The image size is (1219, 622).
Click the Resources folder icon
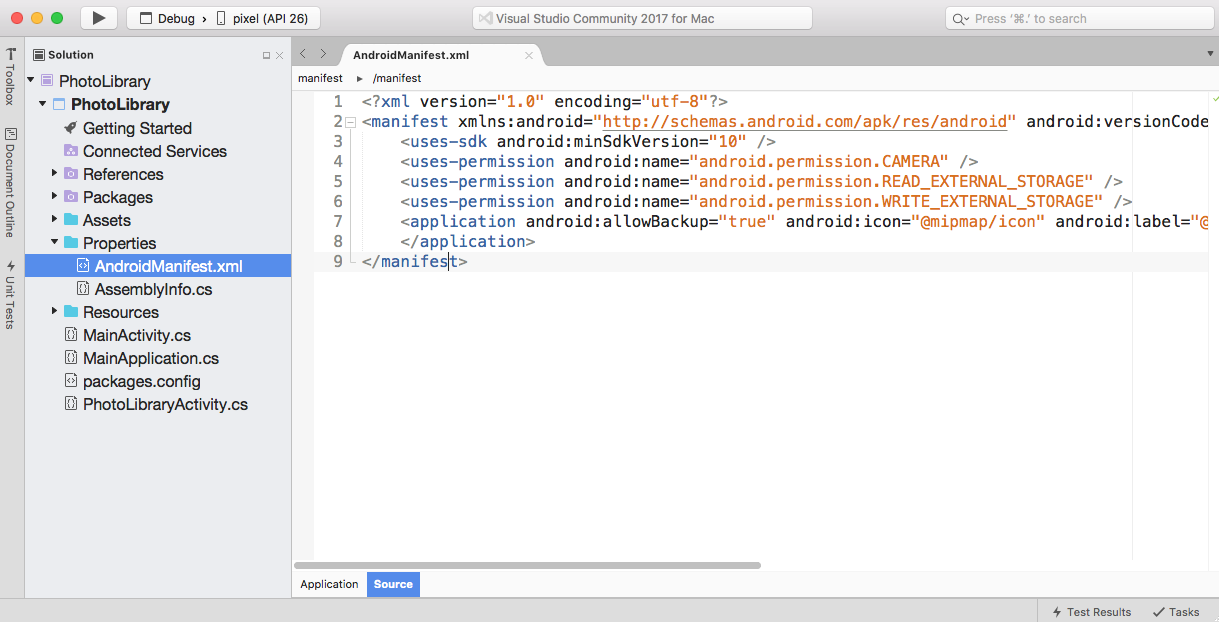pos(70,312)
